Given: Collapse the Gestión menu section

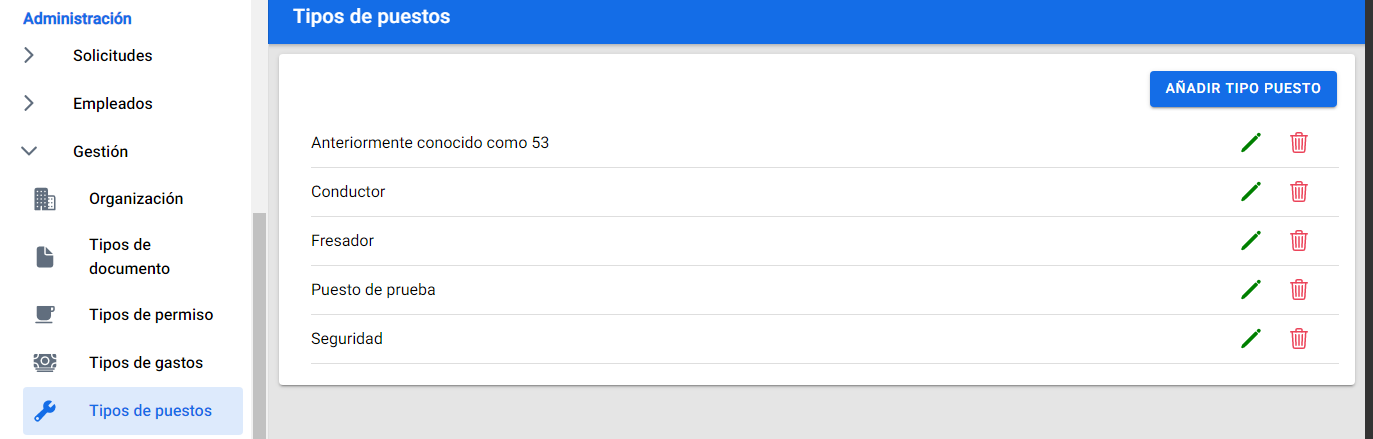Looking at the screenshot, I should (x=100, y=152).
